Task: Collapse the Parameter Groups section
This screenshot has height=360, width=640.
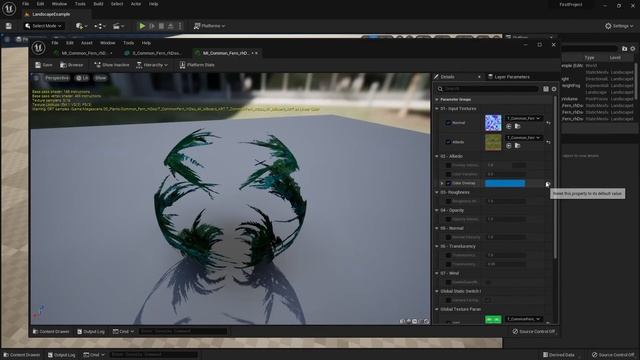Action: (x=437, y=99)
